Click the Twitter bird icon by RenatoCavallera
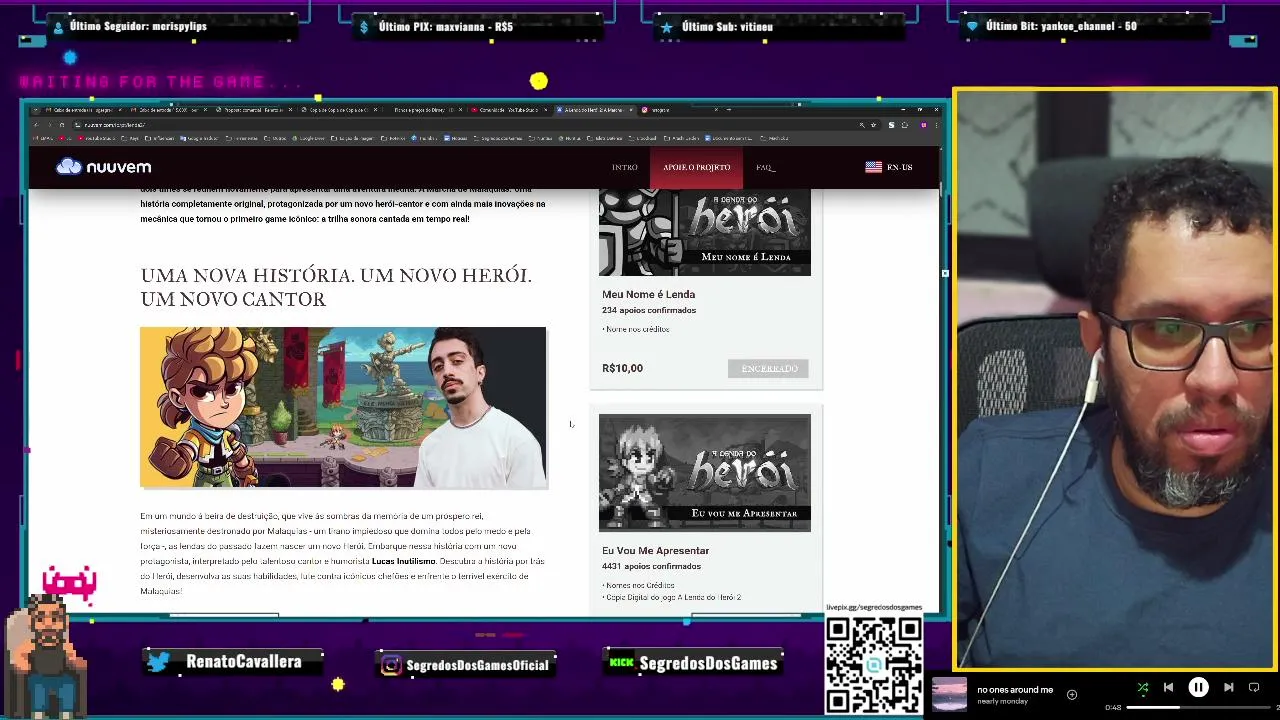The image size is (1280, 720). [158, 661]
